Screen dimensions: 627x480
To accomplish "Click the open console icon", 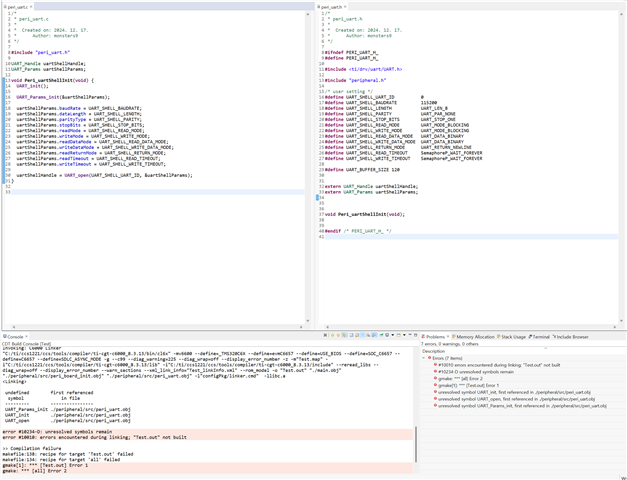I will click(399, 335).
